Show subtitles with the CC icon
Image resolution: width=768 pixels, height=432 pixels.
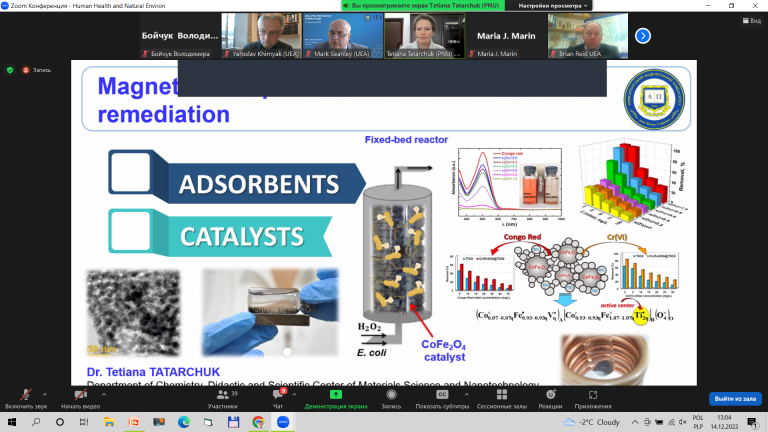(x=442, y=394)
